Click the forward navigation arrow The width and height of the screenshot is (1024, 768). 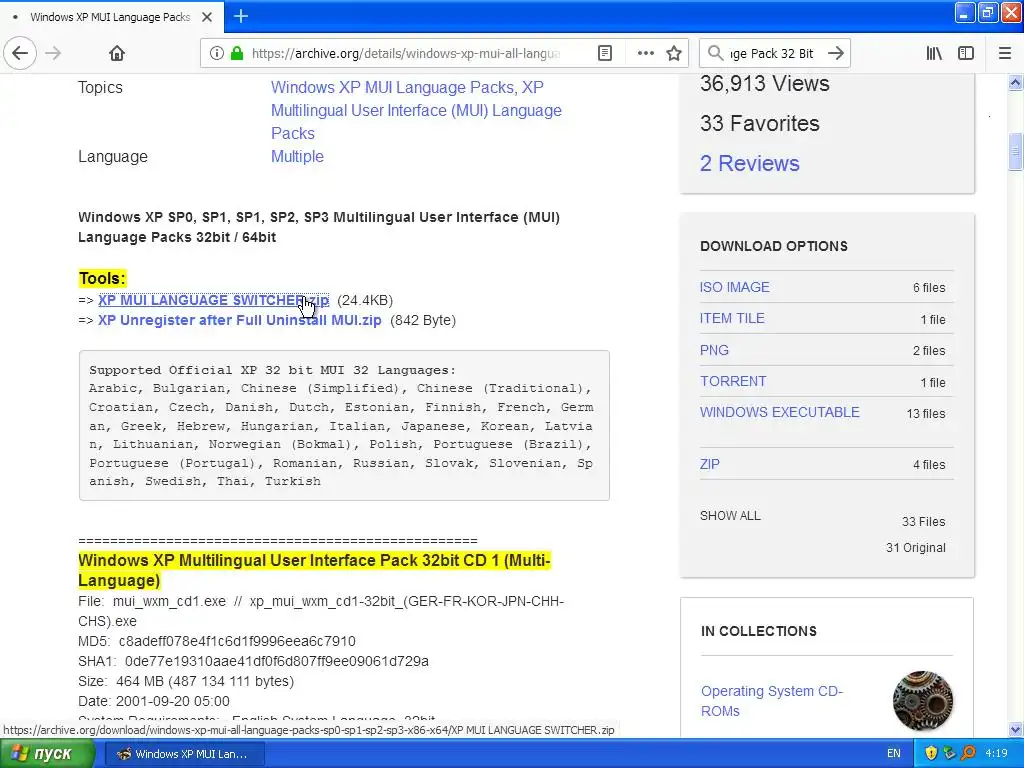pyautogui.click(x=54, y=53)
